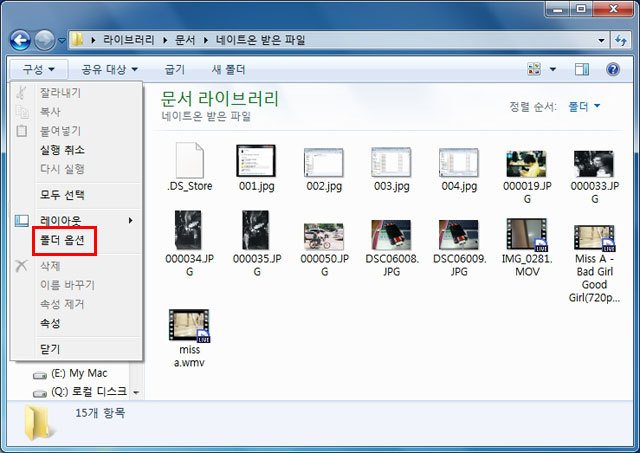Open the help question mark icon
The height and width of the screenshot is (453, 640).
pyautogui.click(x=612, y=69)
